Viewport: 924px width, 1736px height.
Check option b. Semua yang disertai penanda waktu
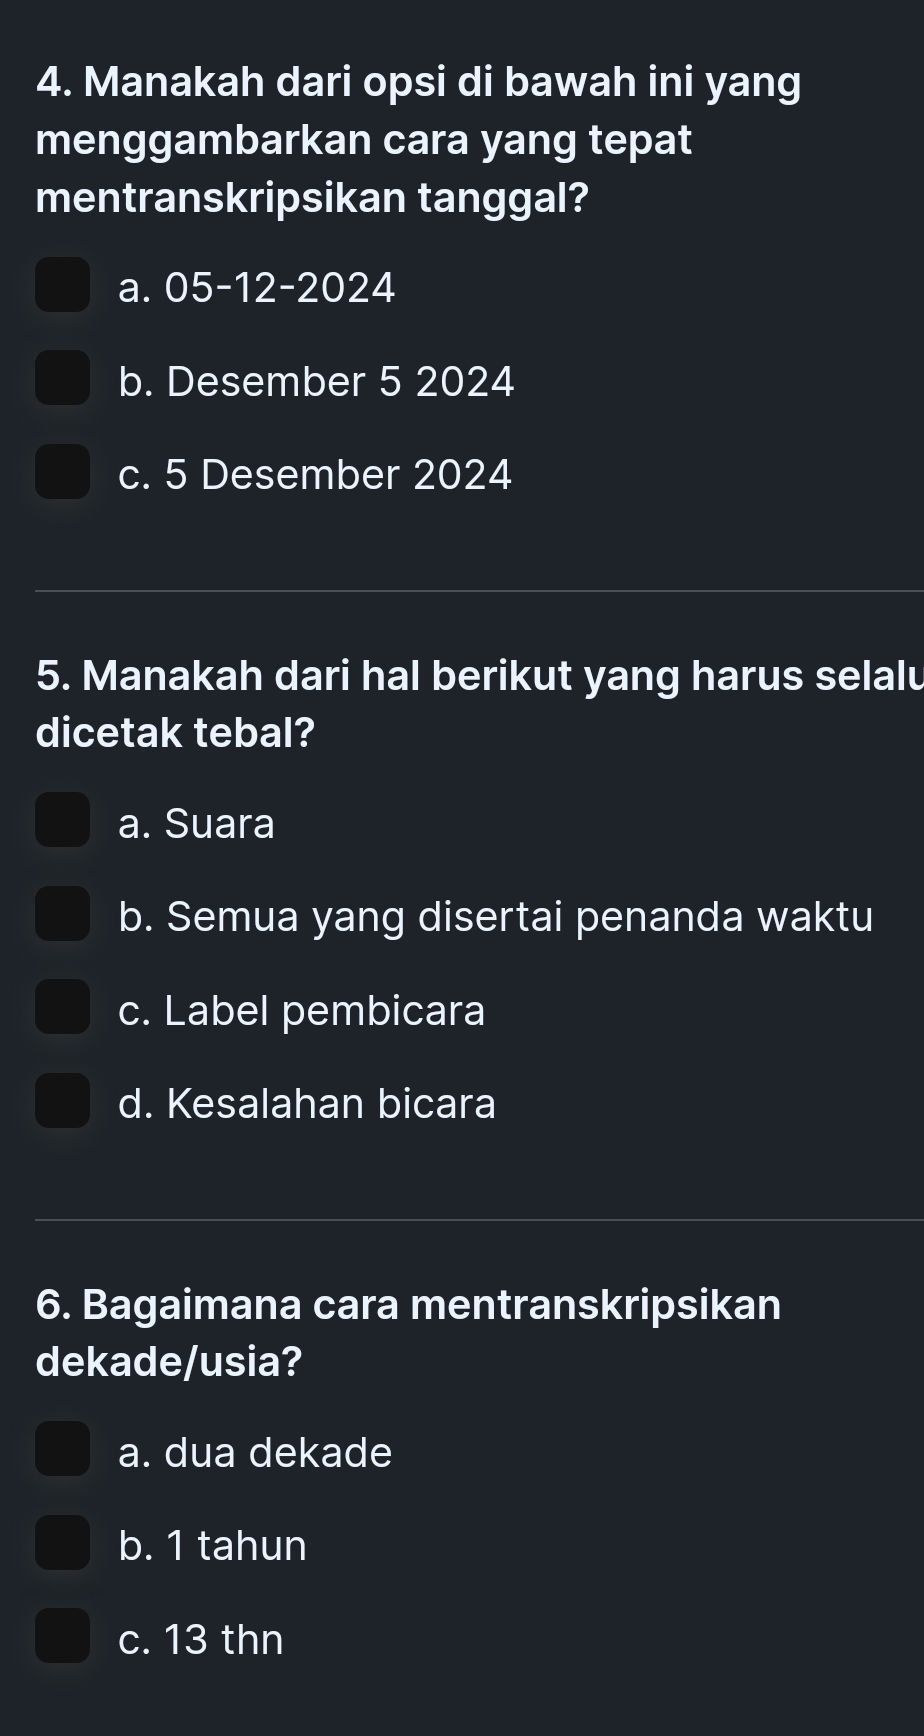[x=62, y=916]
